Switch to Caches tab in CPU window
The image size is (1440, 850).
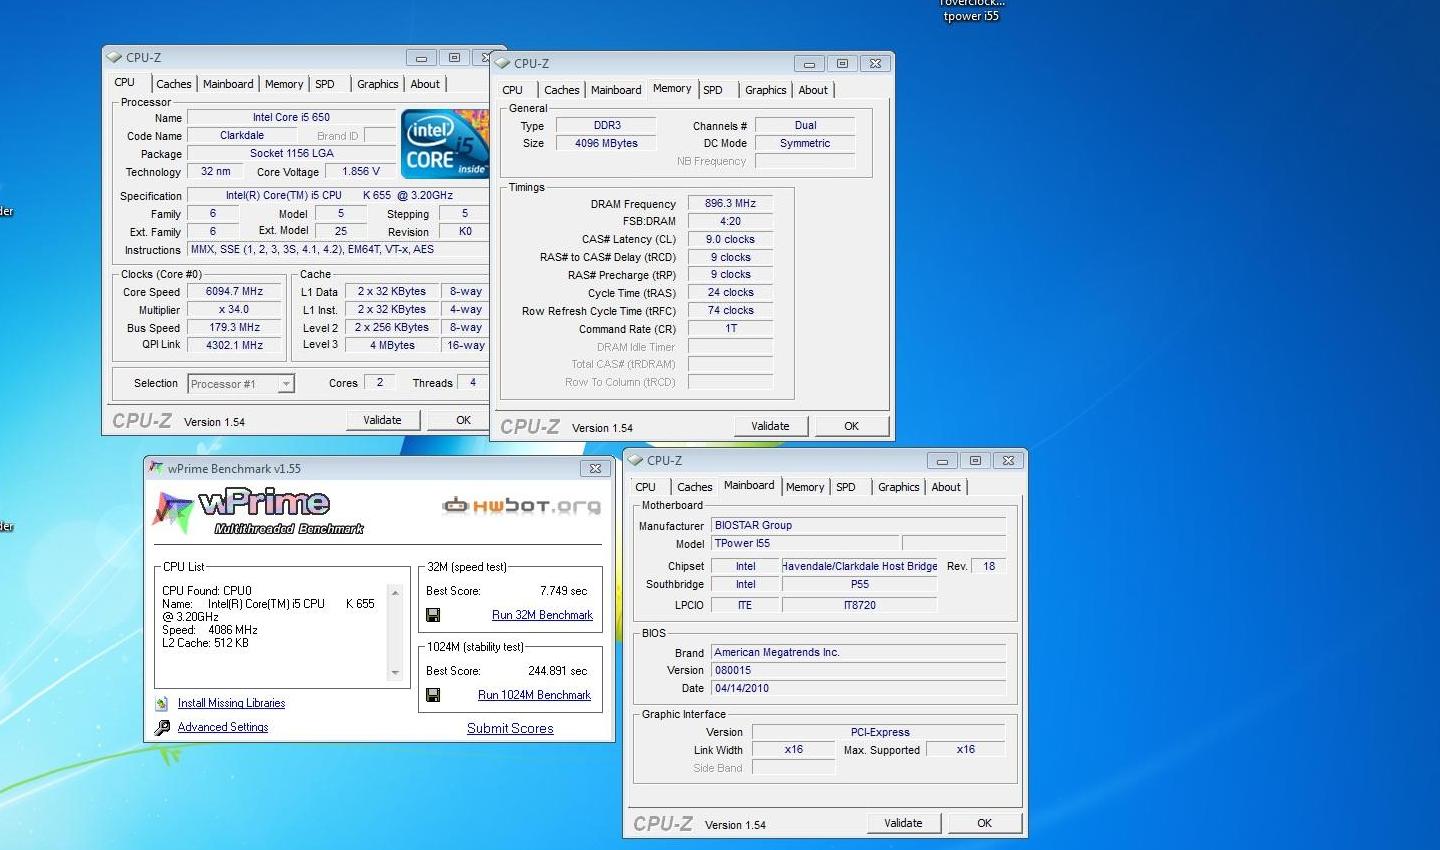pos(173,84)
